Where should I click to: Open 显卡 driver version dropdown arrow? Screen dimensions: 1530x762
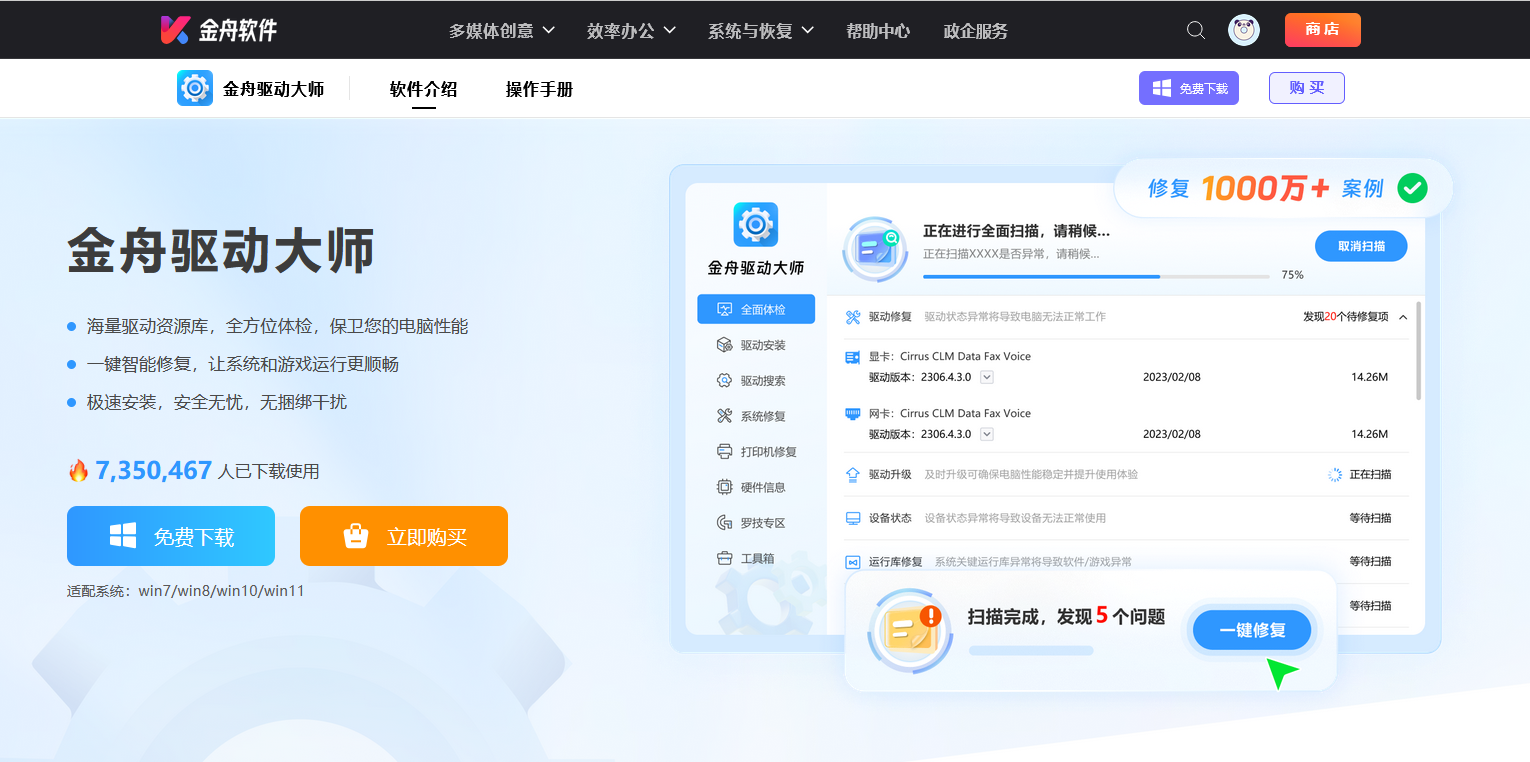pyautogui.click(x=987, y=377)
